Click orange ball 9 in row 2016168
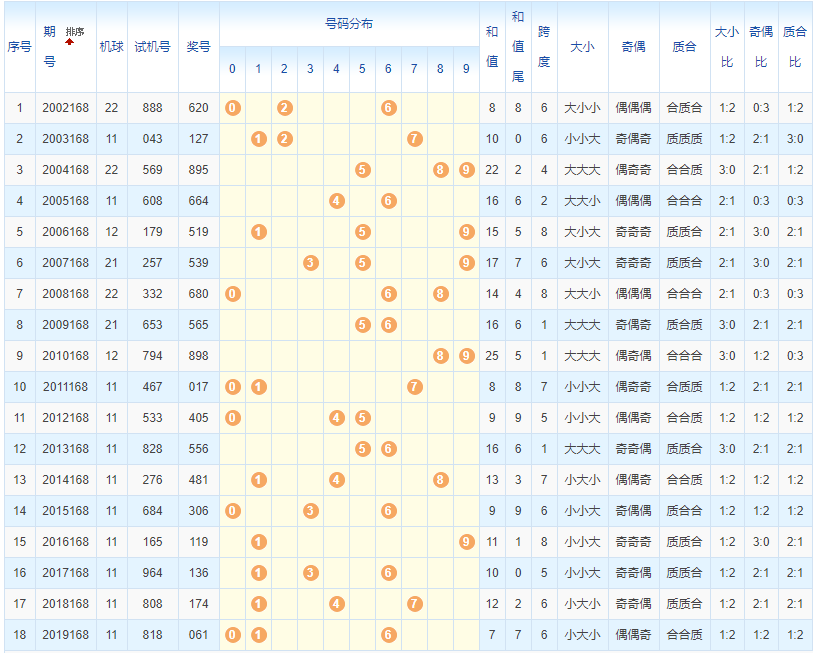Viewport: 813px width, 653px height. click(466, 542)
